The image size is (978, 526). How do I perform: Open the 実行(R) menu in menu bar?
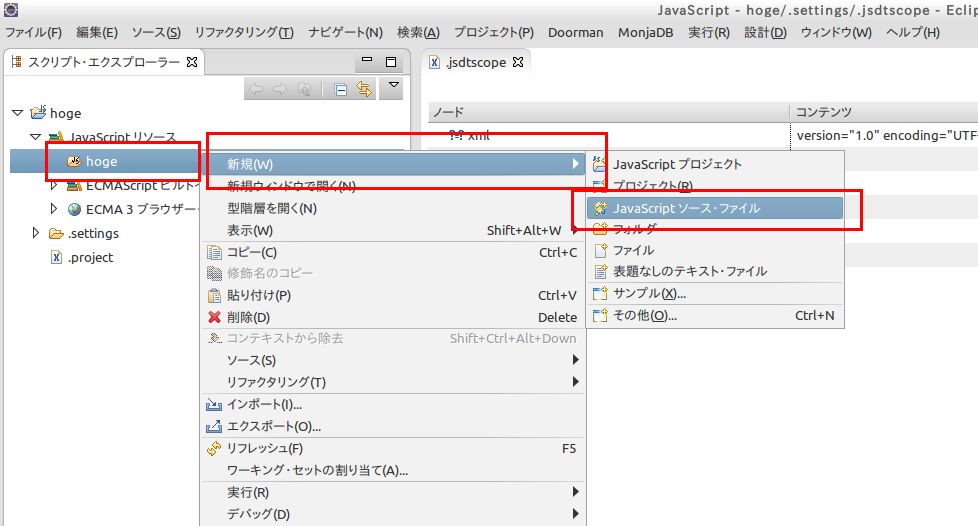709,32
